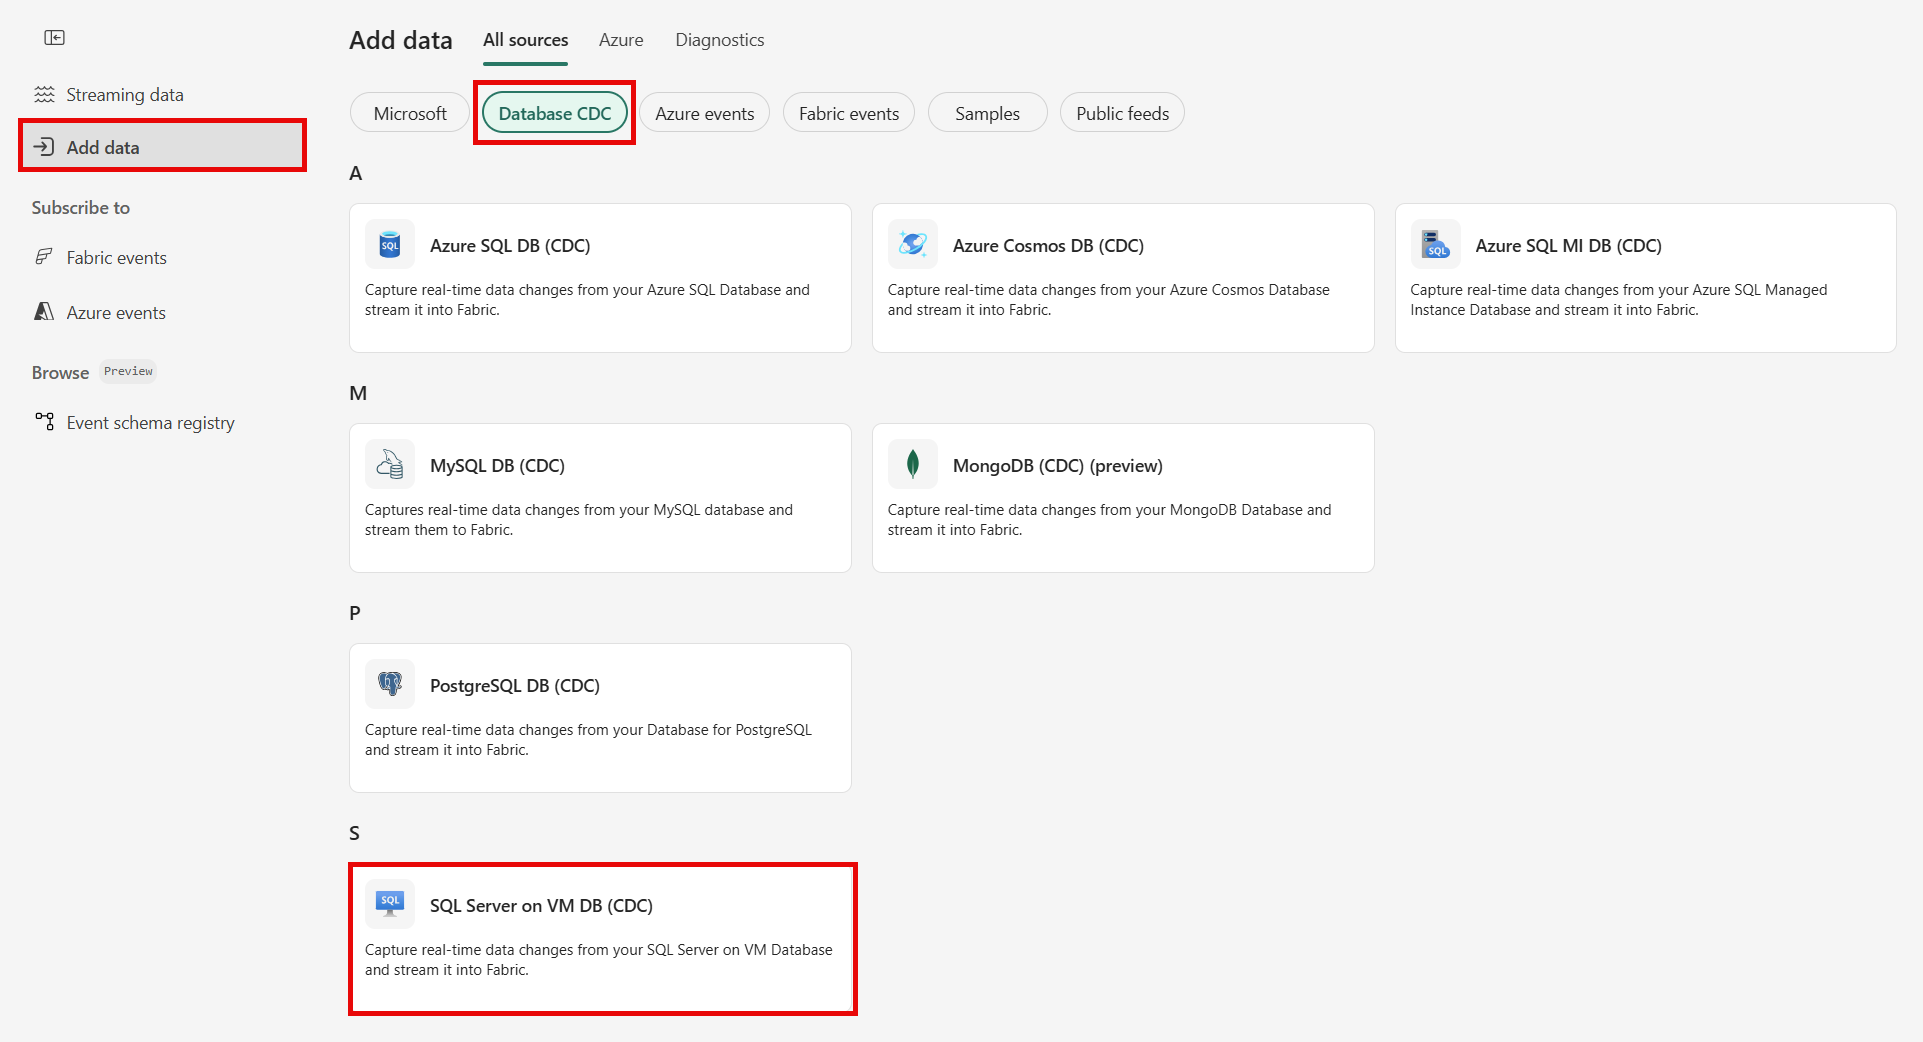Click the Azure Cosmos DB icon

pyautogui.click(x=913, y=245)
